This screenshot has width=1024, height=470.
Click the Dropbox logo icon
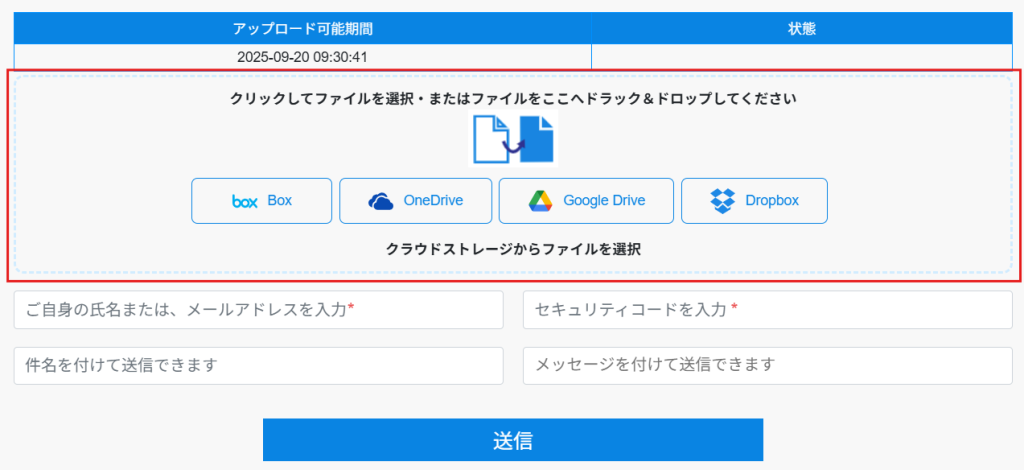[722, 201]
